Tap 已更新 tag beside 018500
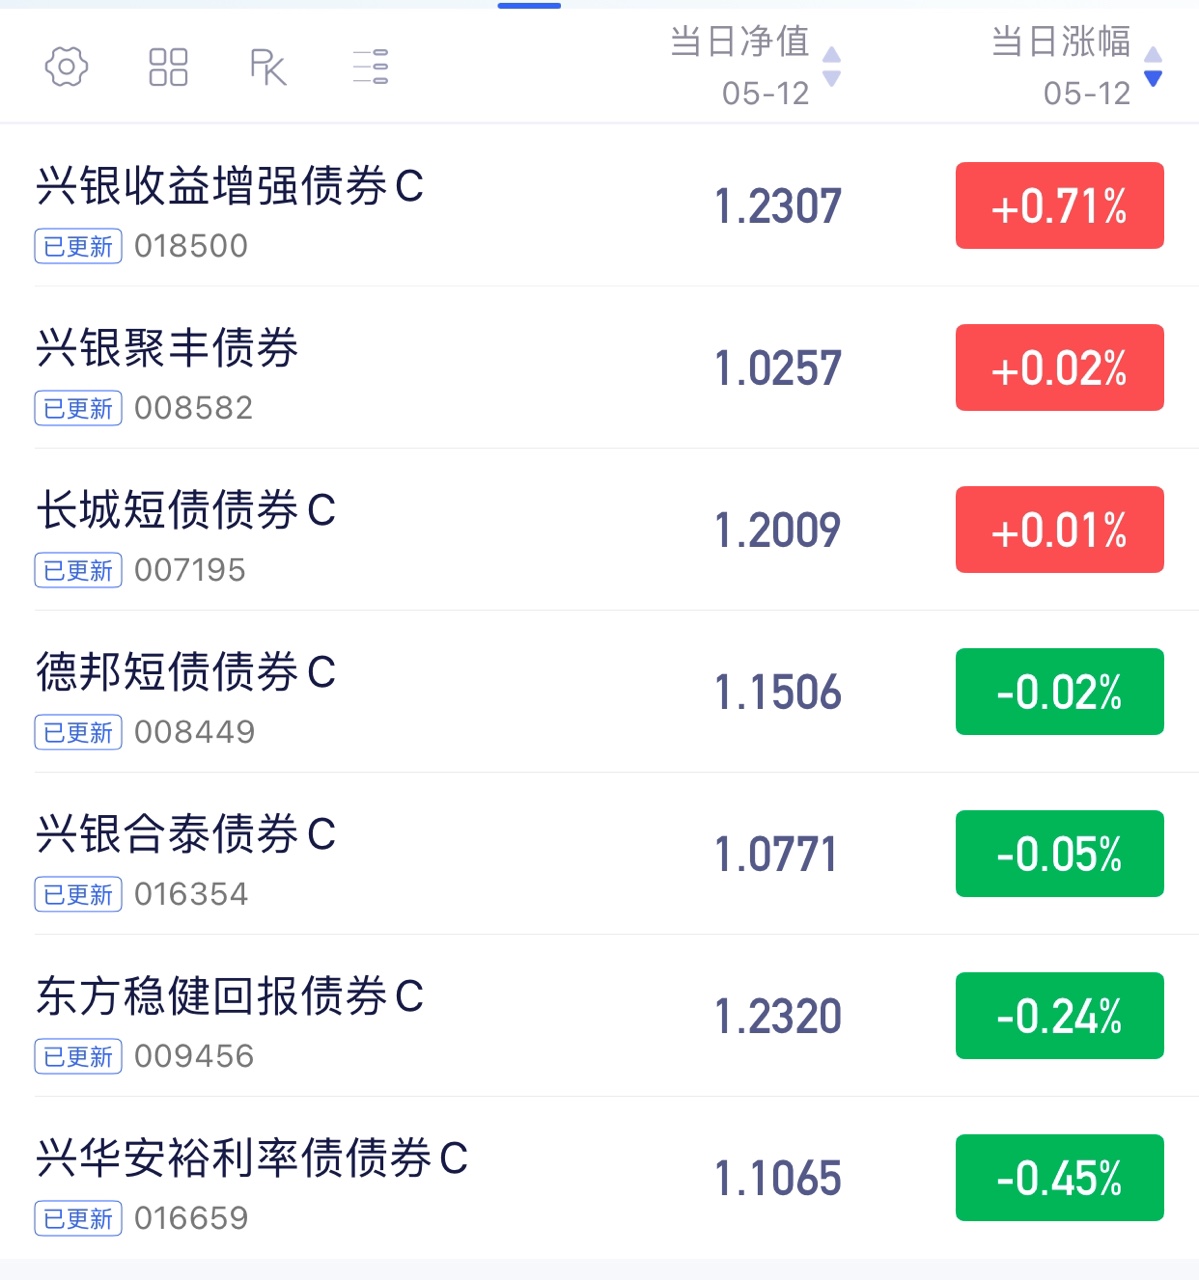The image size is (1199, 1280). point(79,246)
